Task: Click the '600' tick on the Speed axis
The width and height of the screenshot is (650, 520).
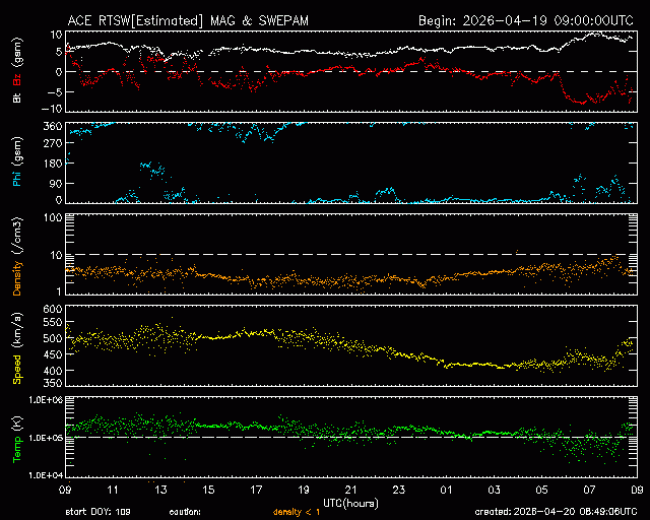Action: click(x=53, y=309)
